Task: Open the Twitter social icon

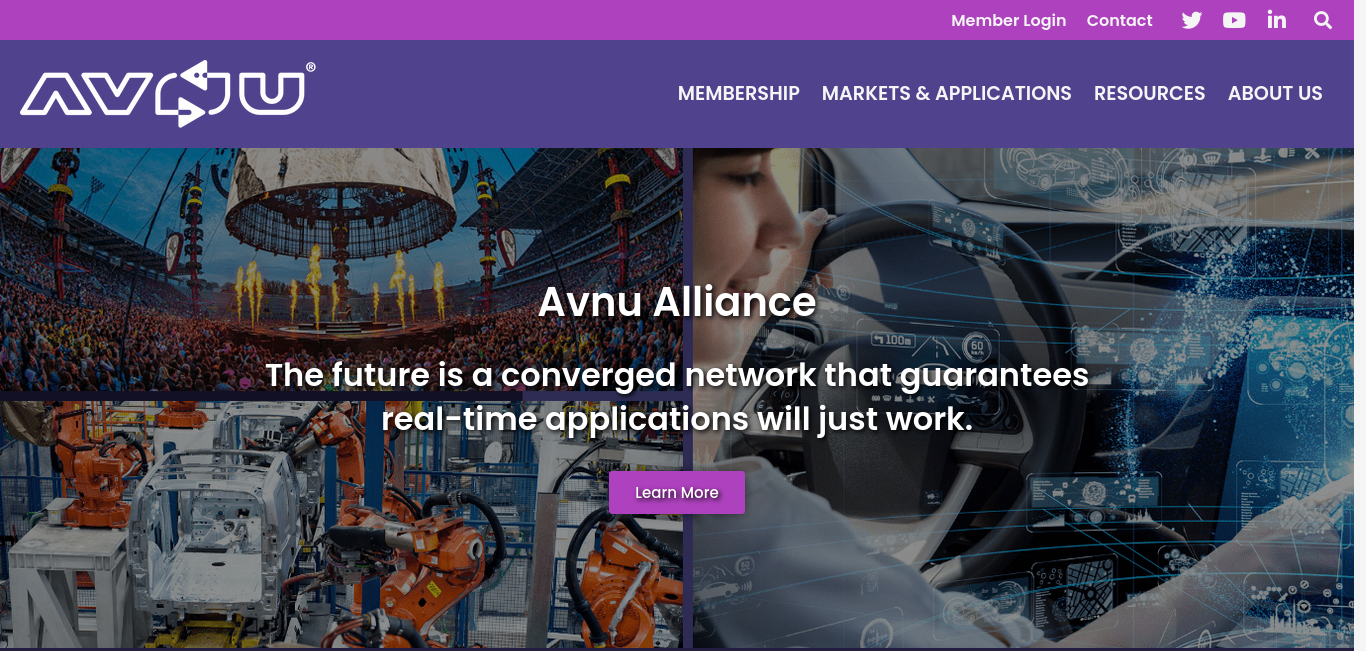Action: pos(1191,20)
